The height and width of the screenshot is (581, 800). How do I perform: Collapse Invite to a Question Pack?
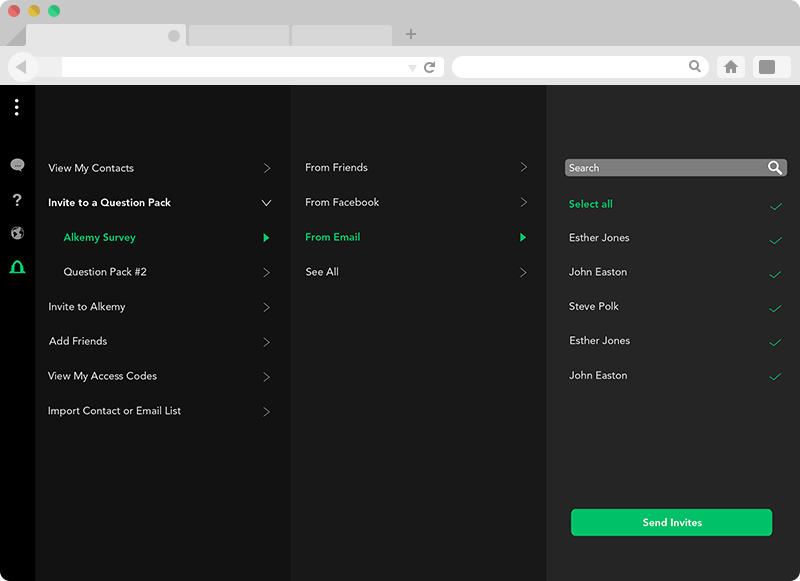(266, 203)
